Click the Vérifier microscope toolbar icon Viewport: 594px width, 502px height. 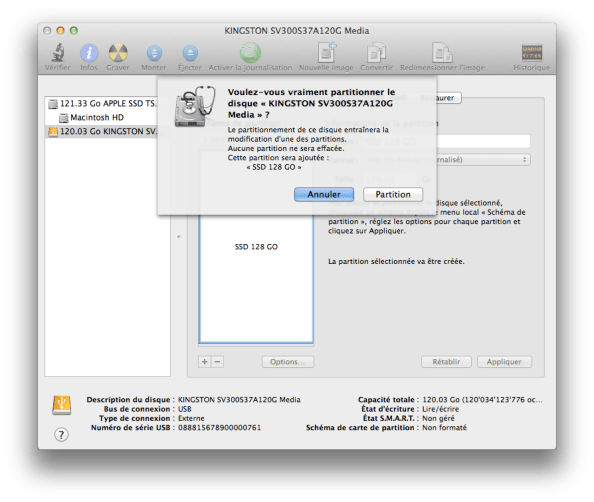(58, 52)
